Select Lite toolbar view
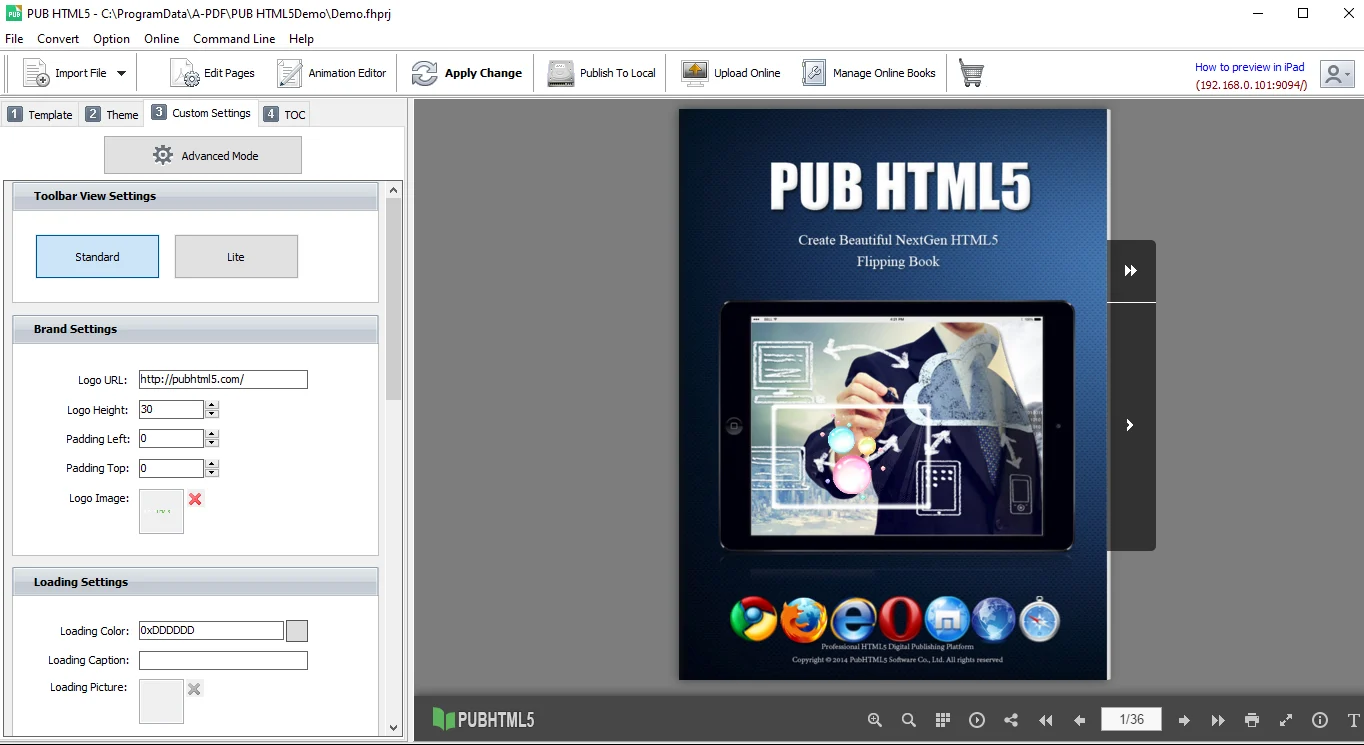 click(x=236, y=257)
